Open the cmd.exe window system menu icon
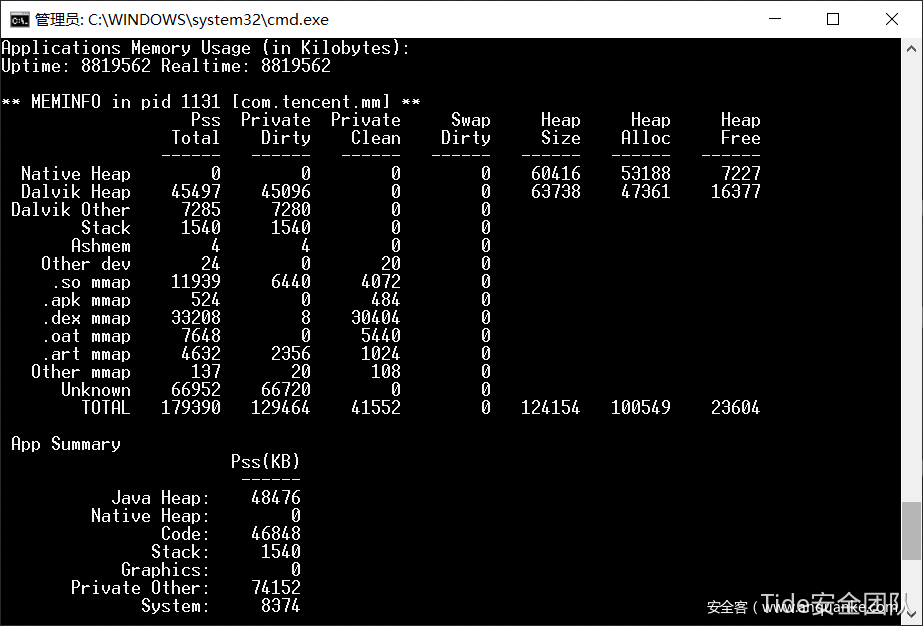 click(x=18, y=19)
